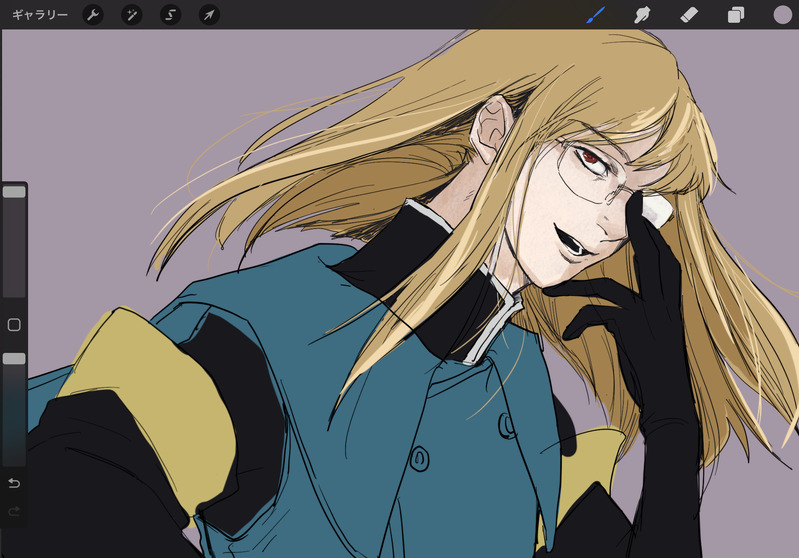Undo the last stroke with arrow
The height and width of the screenshot is (558, 799).
click(x=14, y=483)
